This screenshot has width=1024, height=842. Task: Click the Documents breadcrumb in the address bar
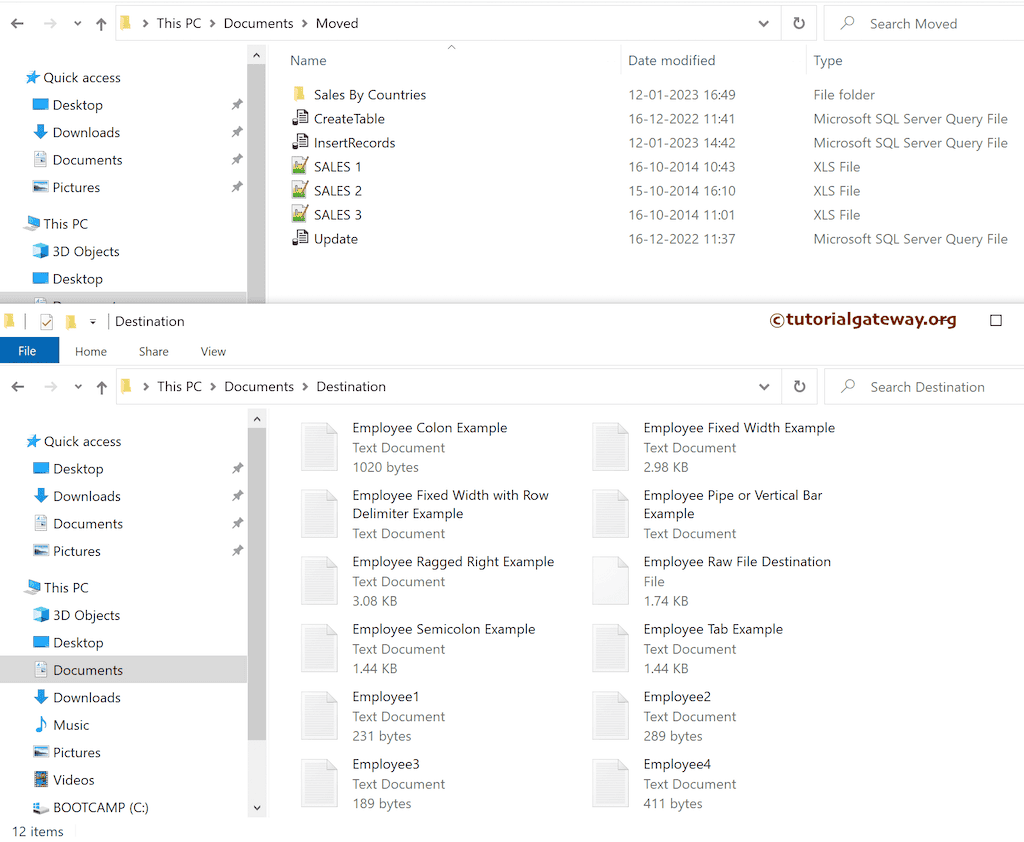tap(259, 386)
